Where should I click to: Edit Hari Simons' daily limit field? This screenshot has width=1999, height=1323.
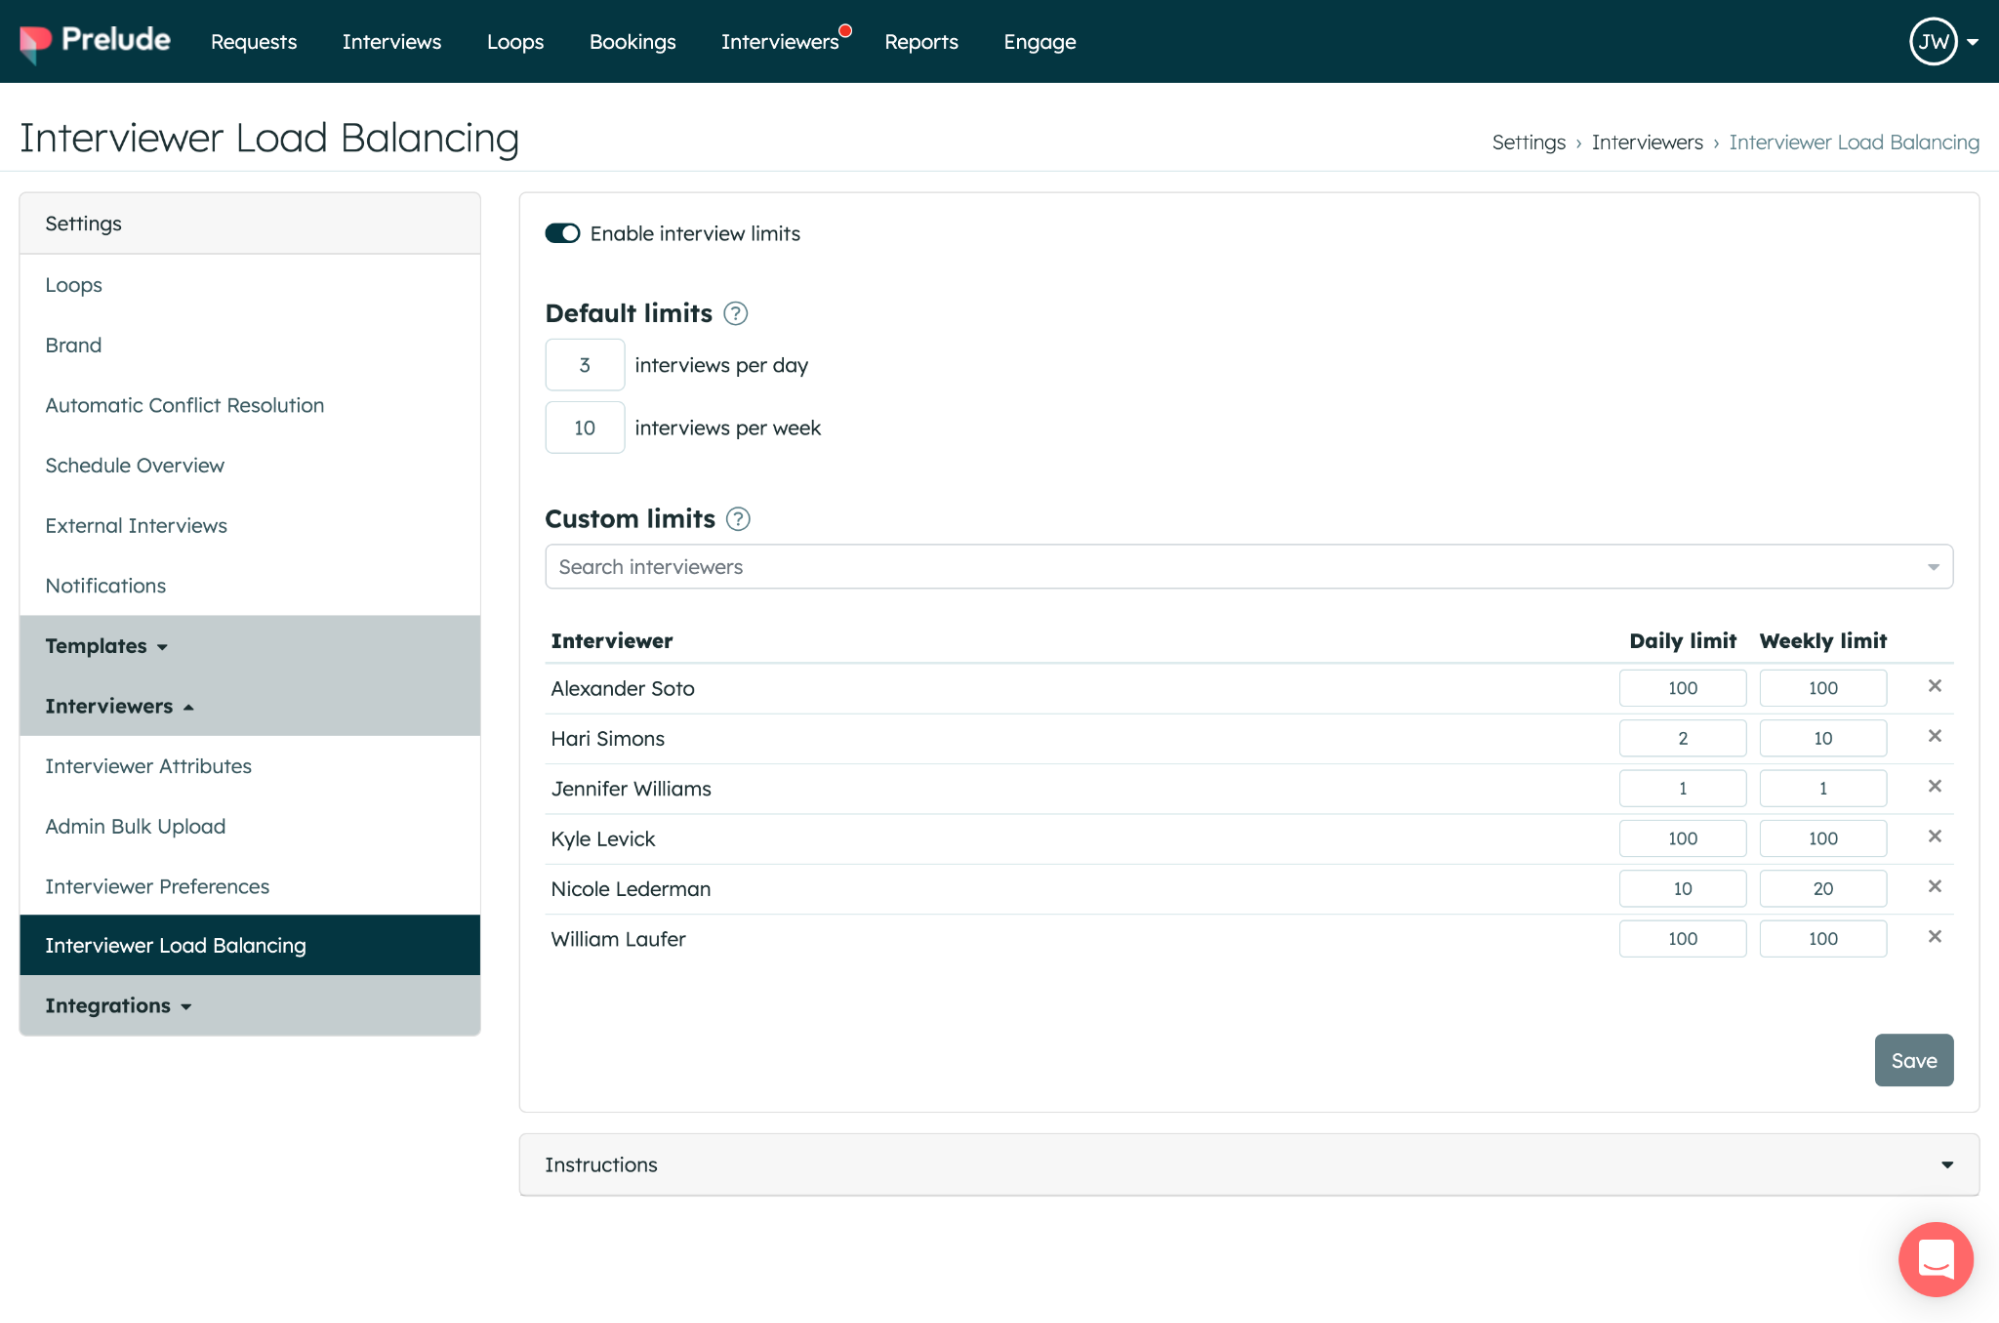click(x=1682, y=738)
